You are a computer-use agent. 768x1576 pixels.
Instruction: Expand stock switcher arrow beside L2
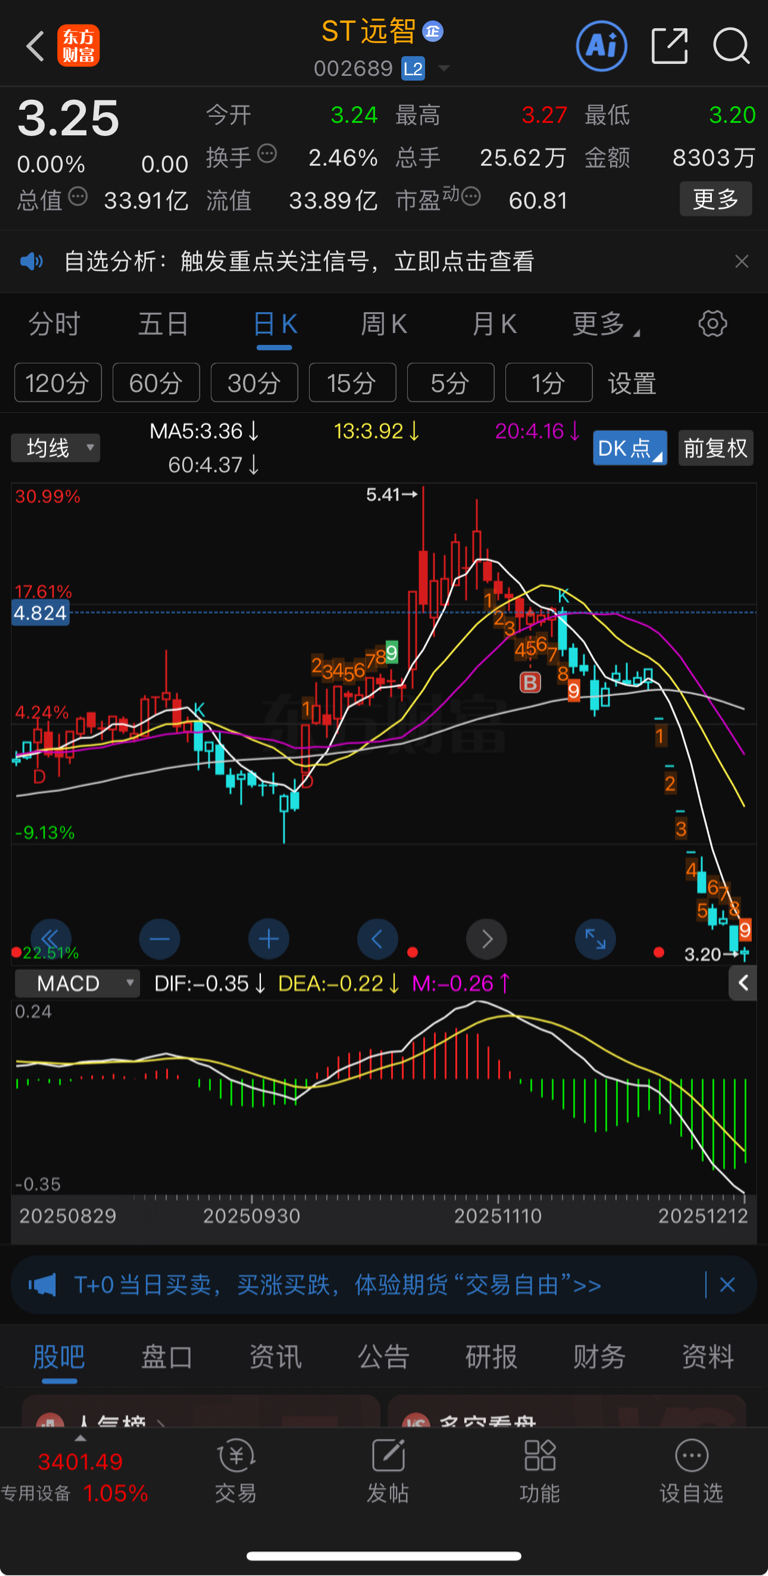coord(444,69)
